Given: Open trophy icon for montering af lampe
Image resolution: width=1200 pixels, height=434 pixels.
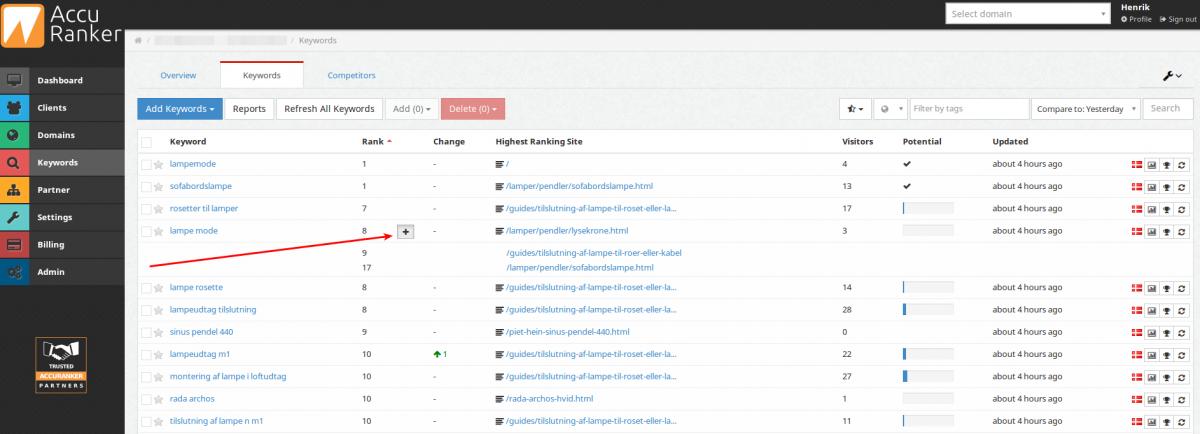Looking at the screenshot, I should pos(1167,377).
